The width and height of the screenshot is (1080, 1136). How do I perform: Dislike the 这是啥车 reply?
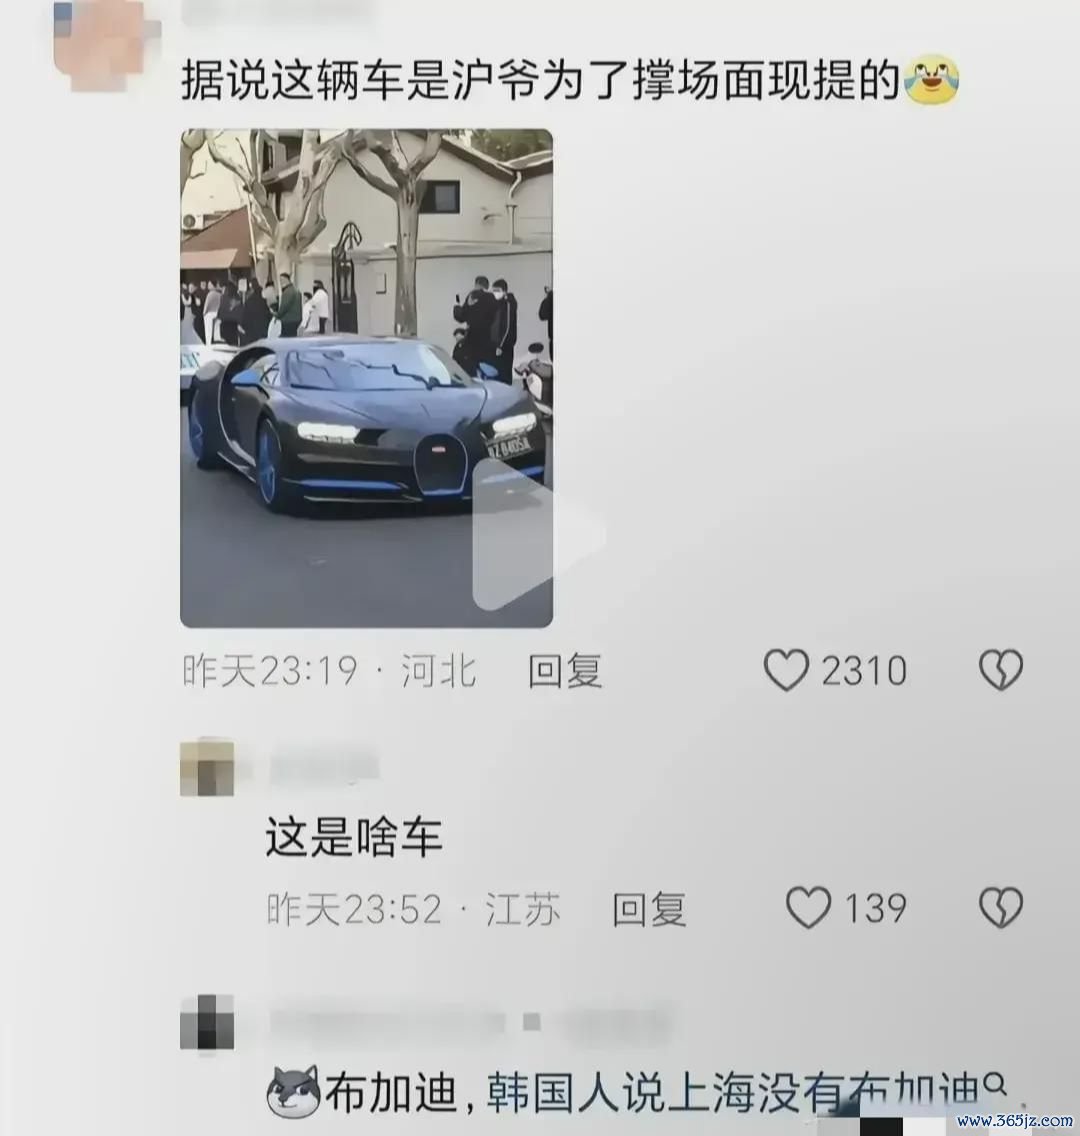point(1001,908)
